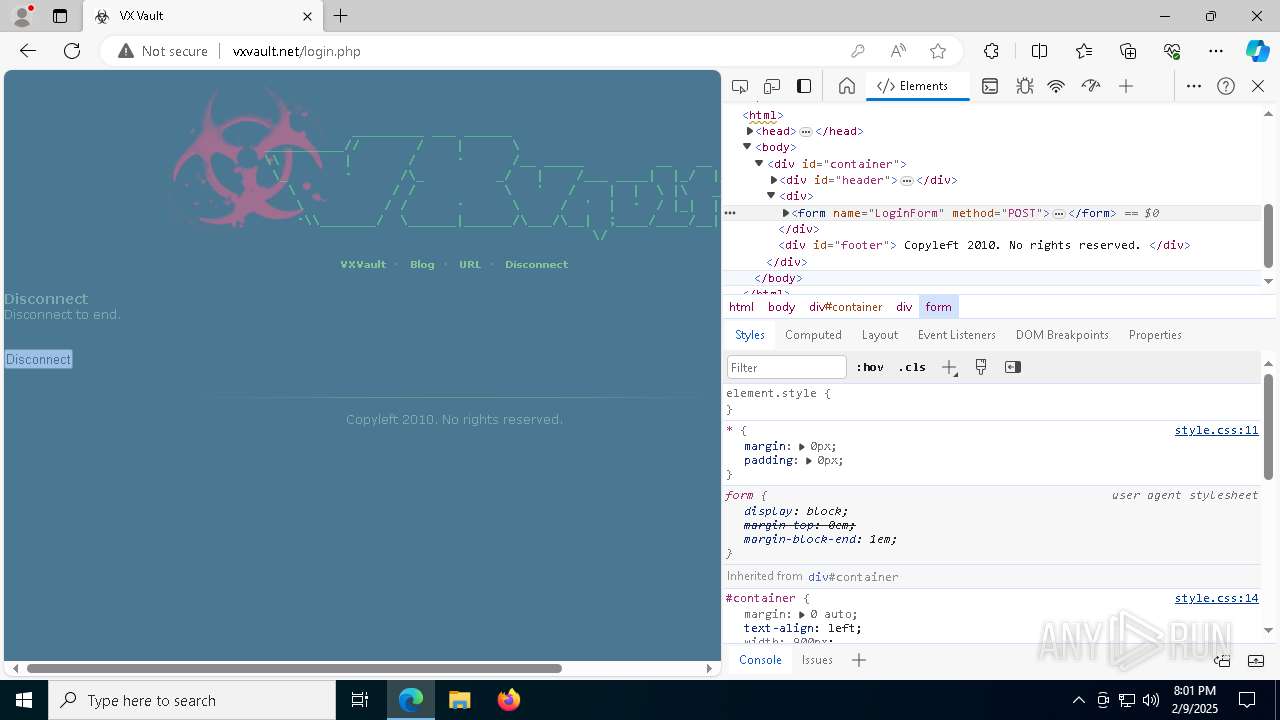The height and width of the screenshot is (720, 1280).
Task: Open the Blog navigation link
Action: (422, 265)
